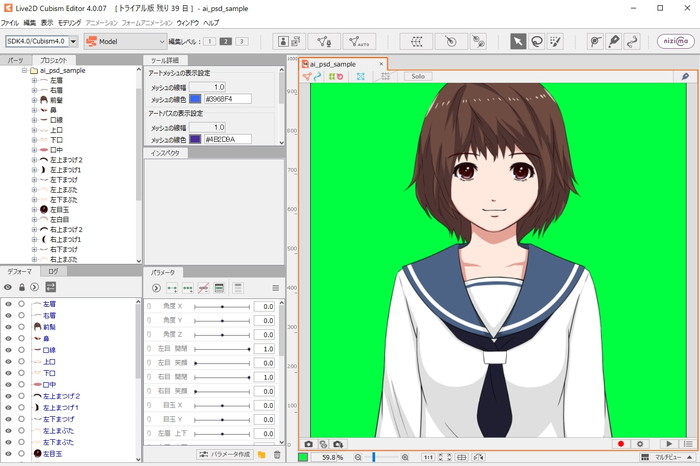Click the blue mesh line color swatch
Viewport: 700px width, 466px height.
195,99
